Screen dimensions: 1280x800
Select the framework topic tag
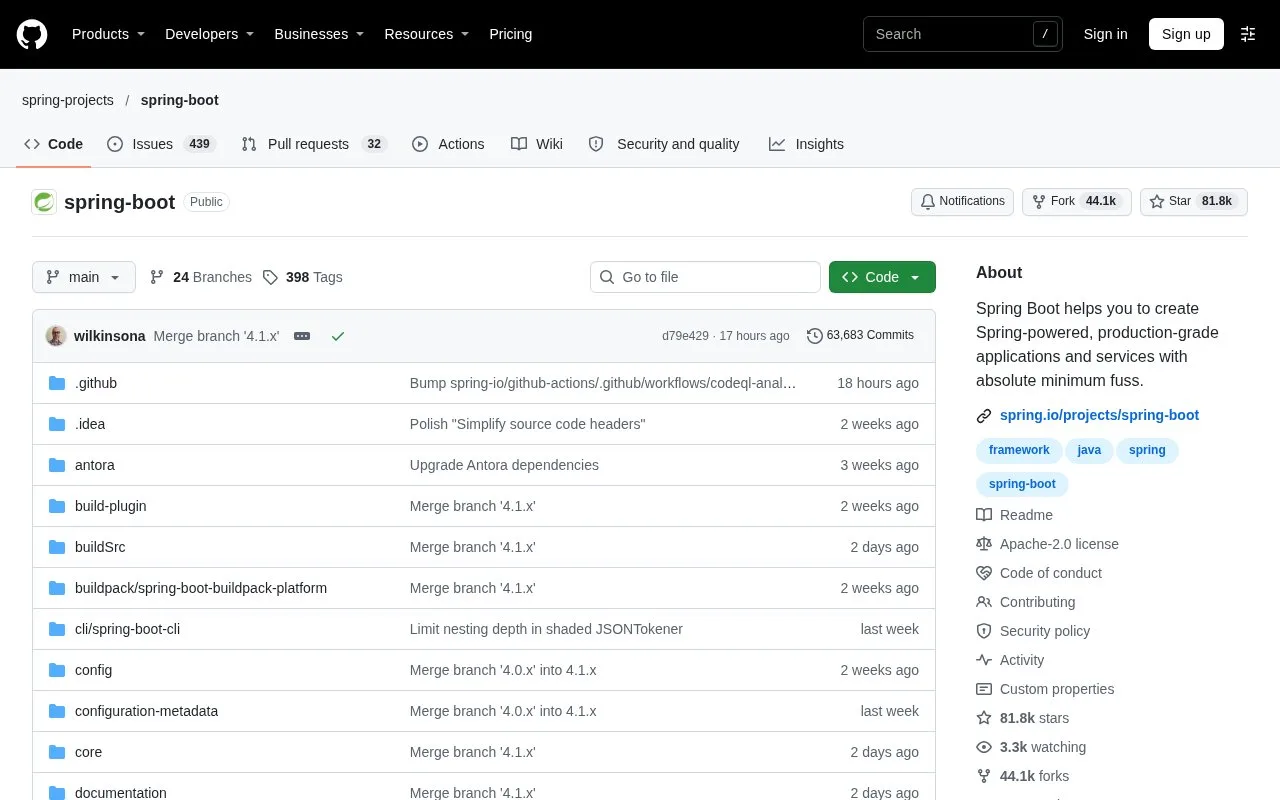pos(1019,450)
